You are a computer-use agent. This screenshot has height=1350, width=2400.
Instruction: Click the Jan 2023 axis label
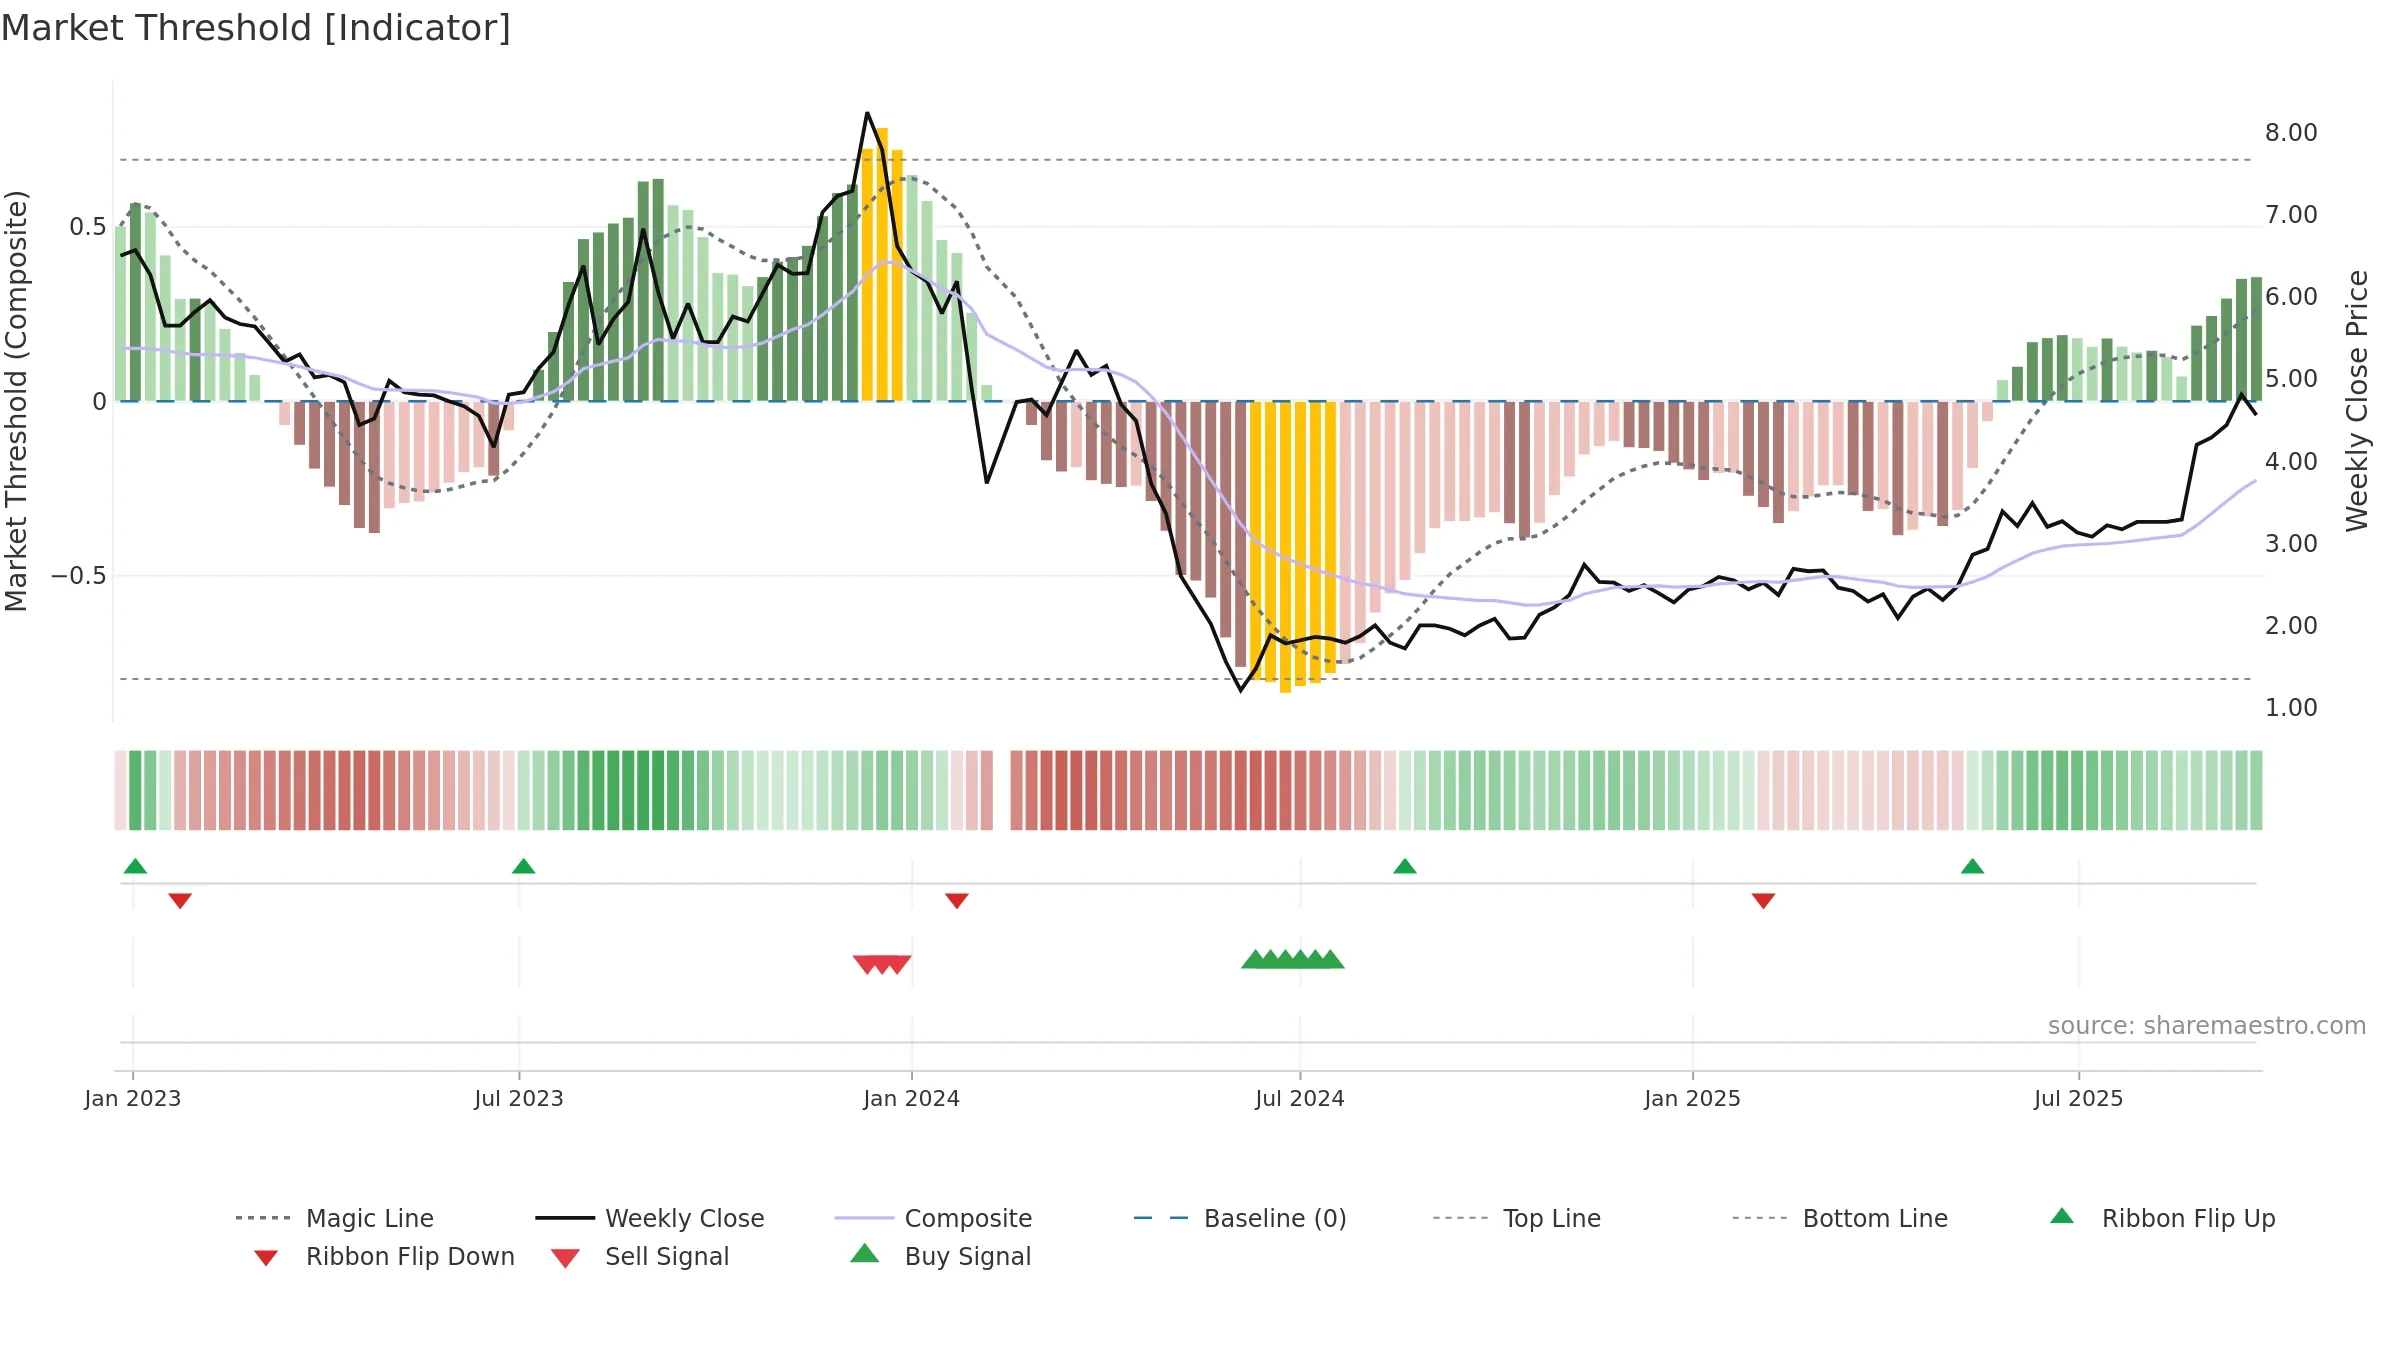[133, 1099]
